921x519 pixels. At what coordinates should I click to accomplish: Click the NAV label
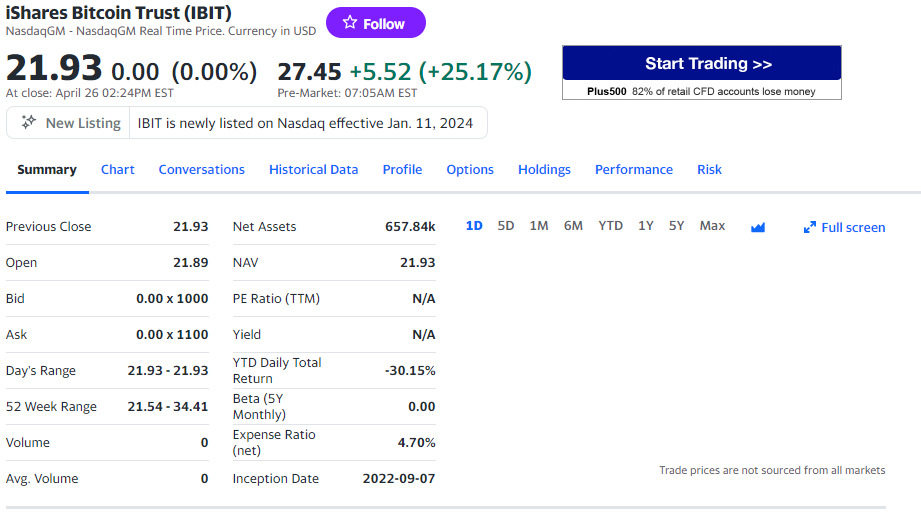click(246, 262)
